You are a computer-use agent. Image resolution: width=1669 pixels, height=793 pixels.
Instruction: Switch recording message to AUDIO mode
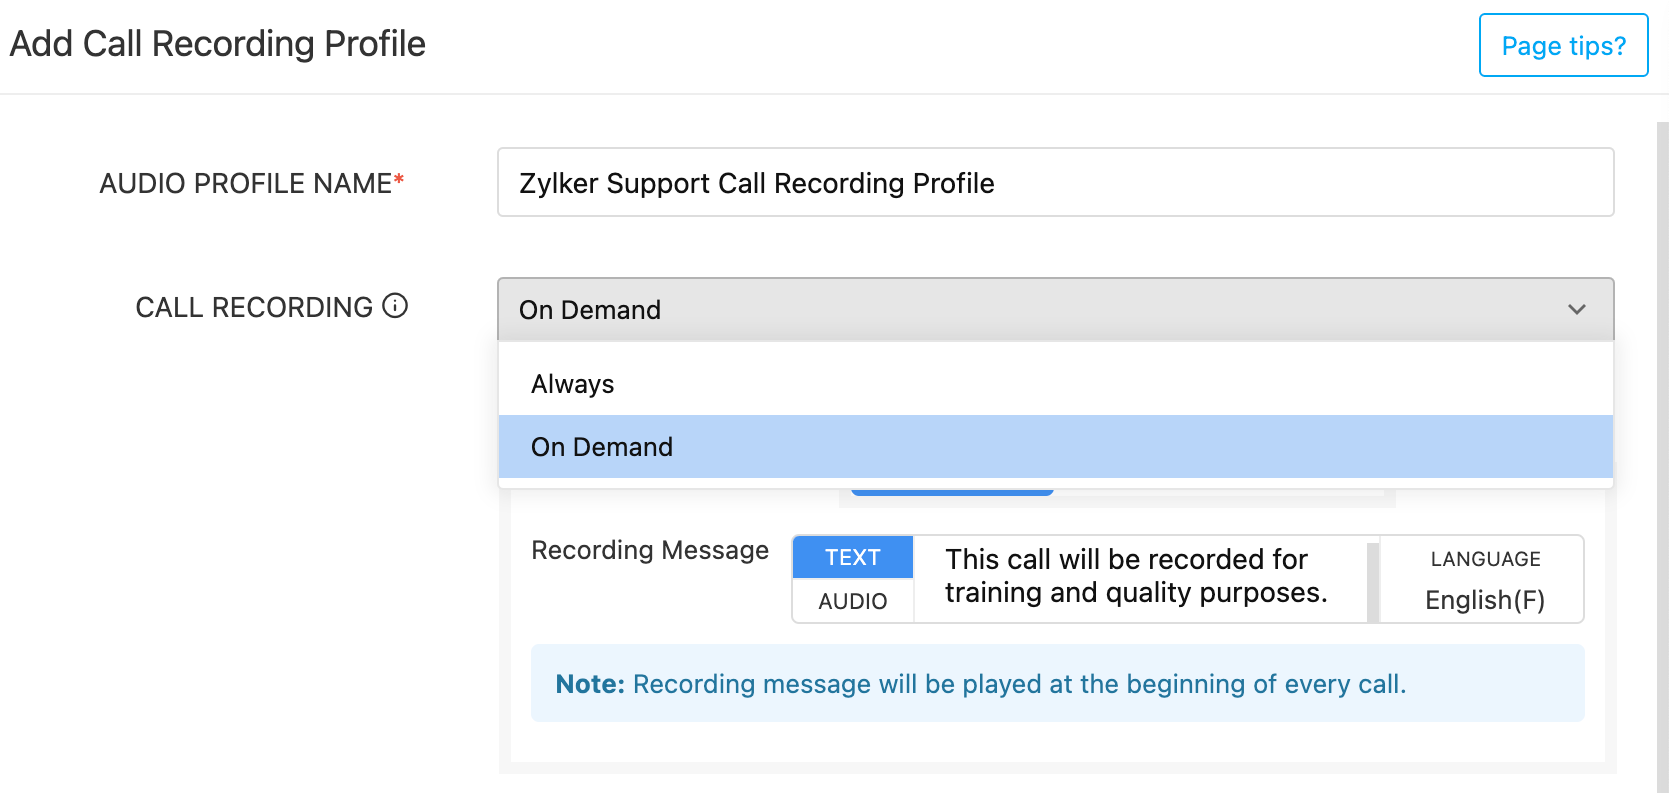click(x=852, y=601)
